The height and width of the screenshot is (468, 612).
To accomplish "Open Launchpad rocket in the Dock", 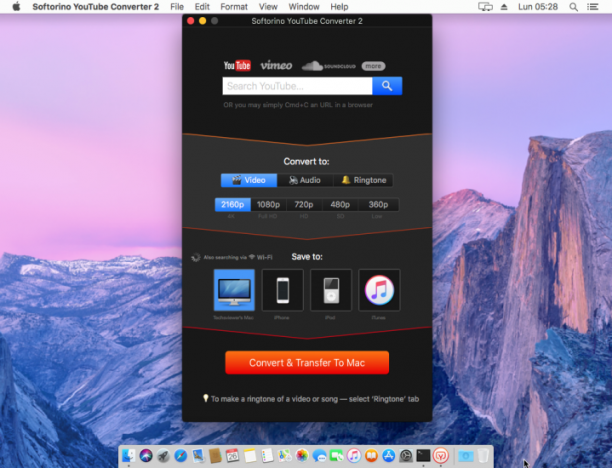I will pyautogui.click(x=163, y=455).
